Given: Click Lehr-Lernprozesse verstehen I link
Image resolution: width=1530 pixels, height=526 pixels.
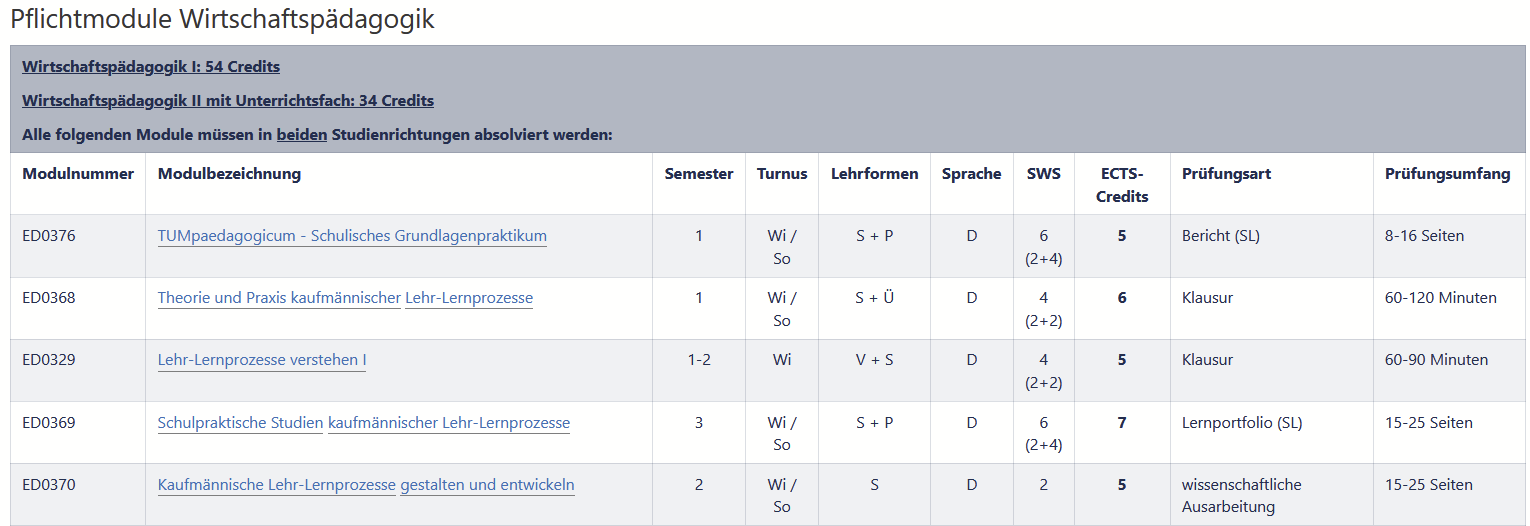Looking at the screenshot, I should pos(262,361).
